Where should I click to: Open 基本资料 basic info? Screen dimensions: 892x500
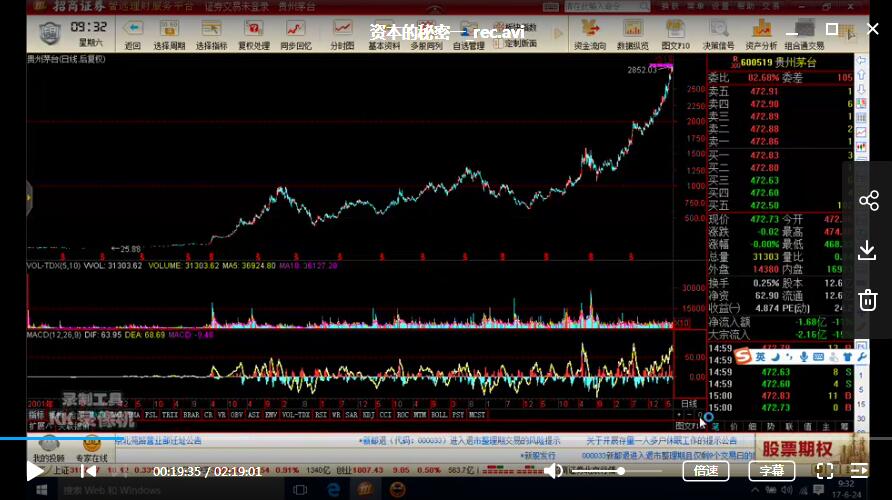(384, 35)
